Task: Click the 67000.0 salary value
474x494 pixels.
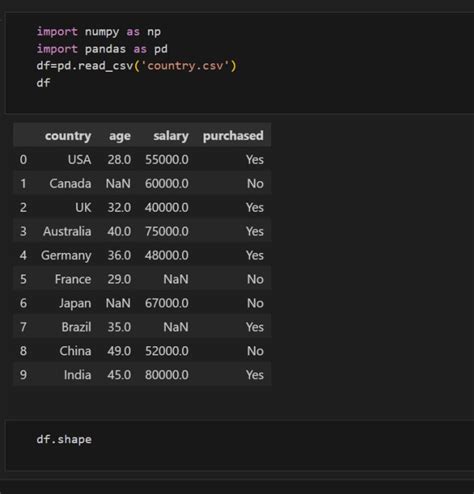Action: point(167,303)
